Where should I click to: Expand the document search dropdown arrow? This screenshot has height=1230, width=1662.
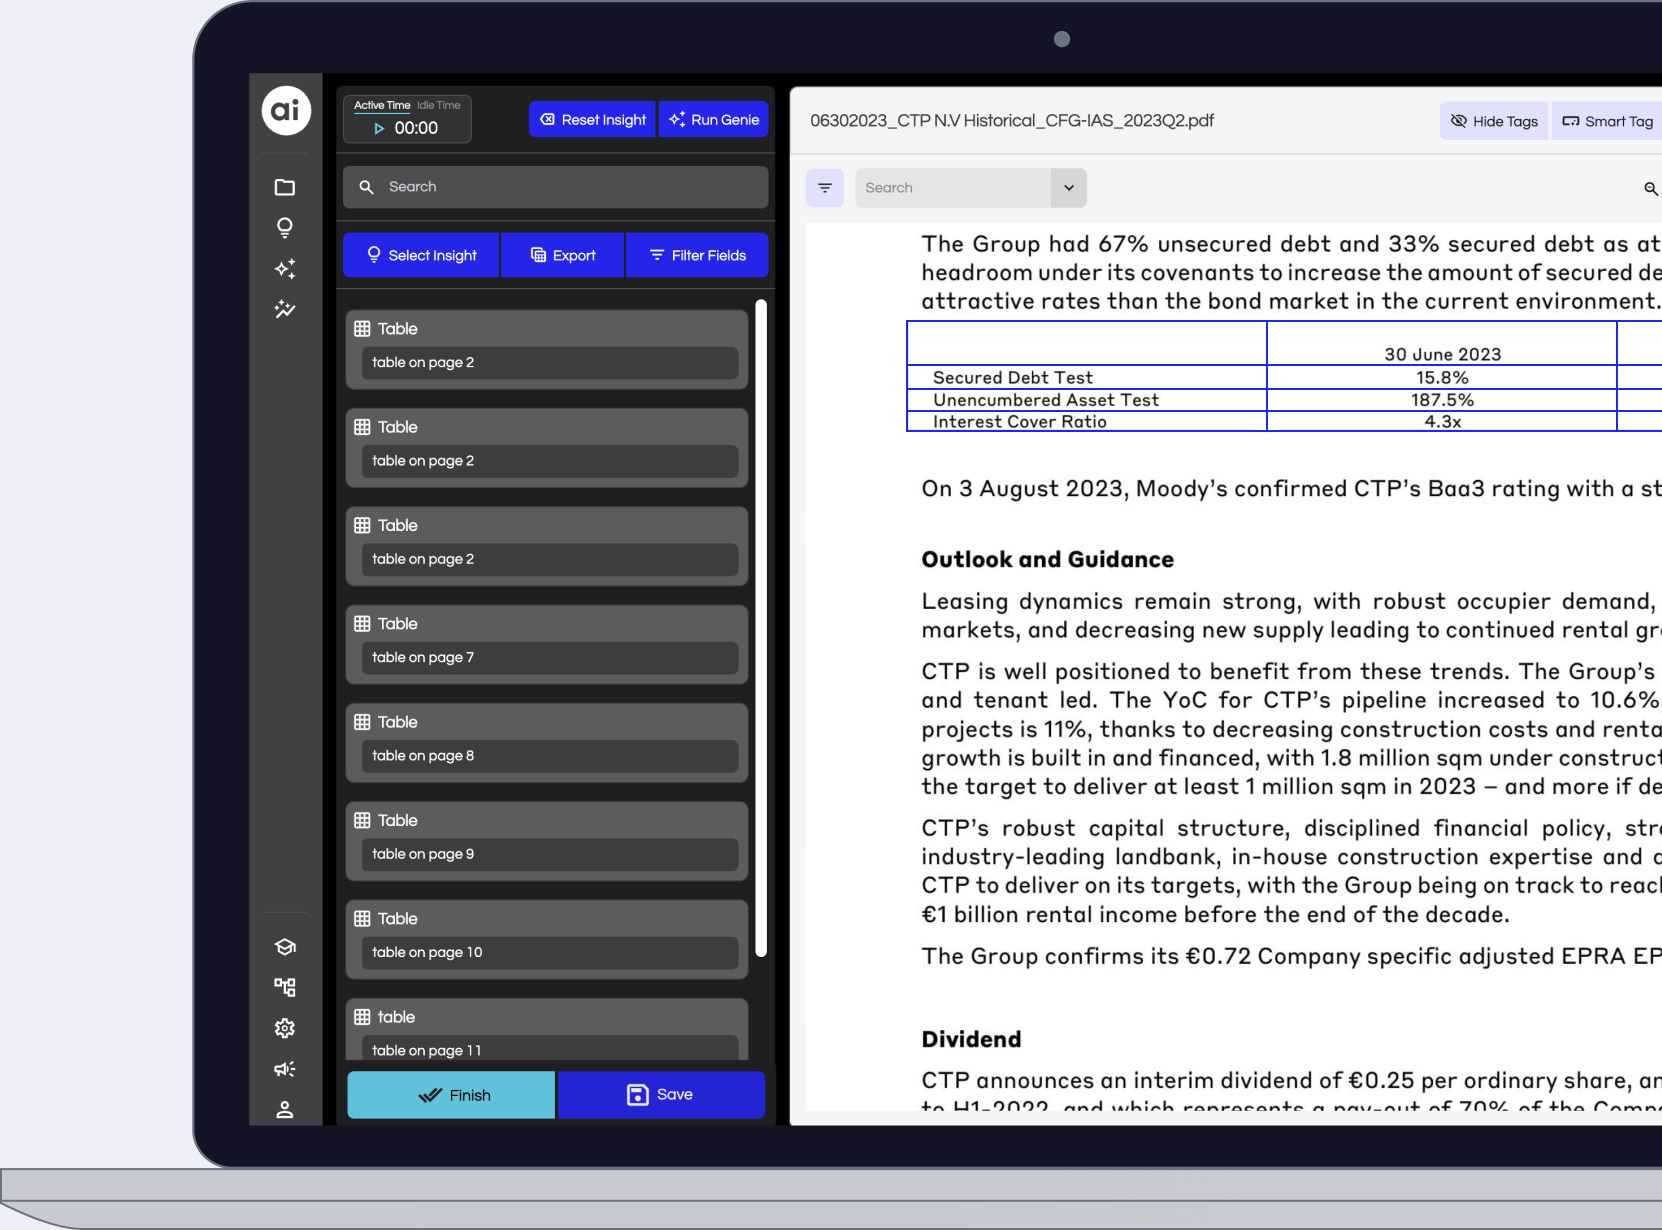(x=1068, y=188)
